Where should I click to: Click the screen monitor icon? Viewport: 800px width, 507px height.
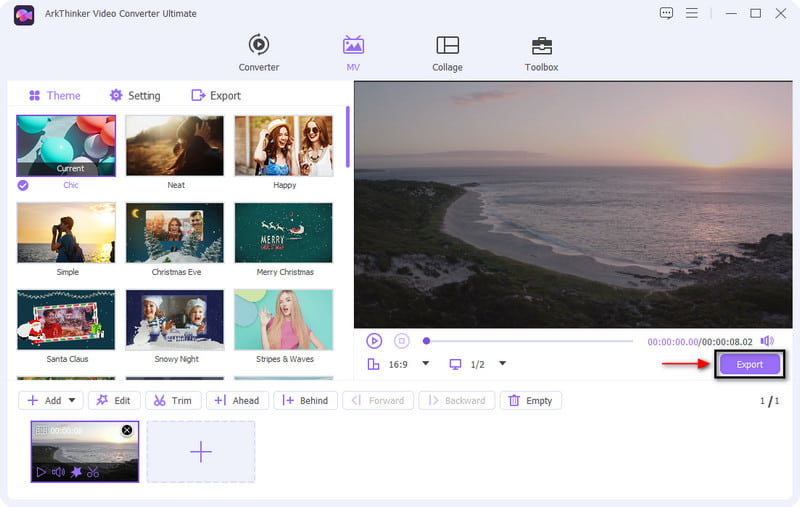[x=455, y=364]
